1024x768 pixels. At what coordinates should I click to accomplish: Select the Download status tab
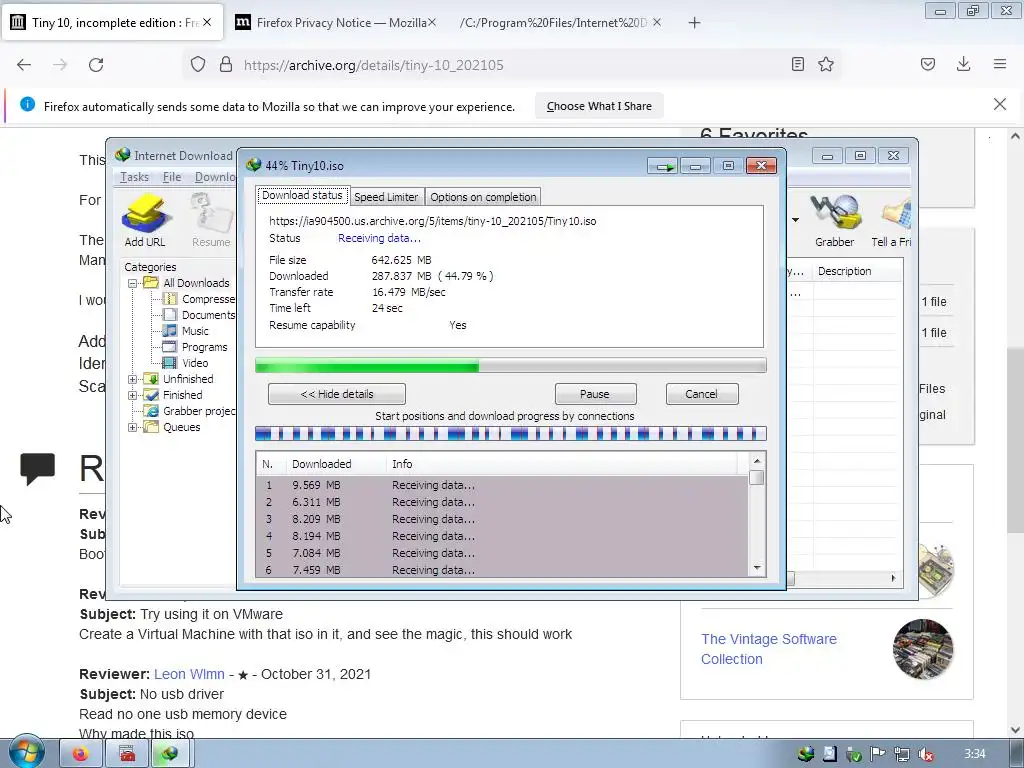[x=302, y=195]
